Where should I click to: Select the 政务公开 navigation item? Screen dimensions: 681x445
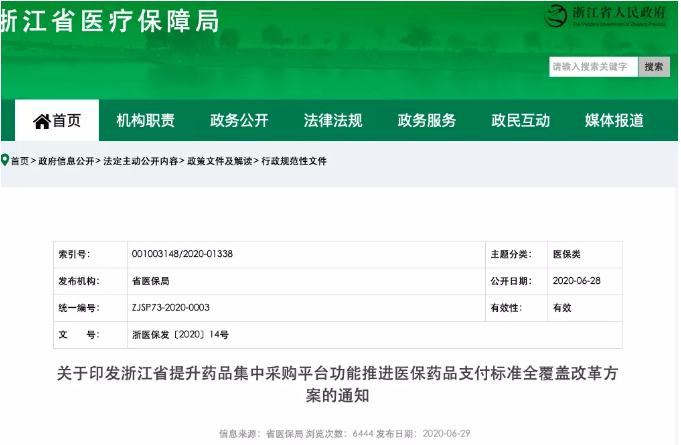coord(239,121)
